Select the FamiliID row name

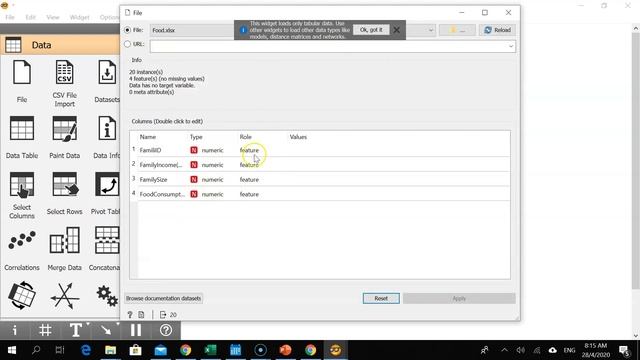[150, 150]
